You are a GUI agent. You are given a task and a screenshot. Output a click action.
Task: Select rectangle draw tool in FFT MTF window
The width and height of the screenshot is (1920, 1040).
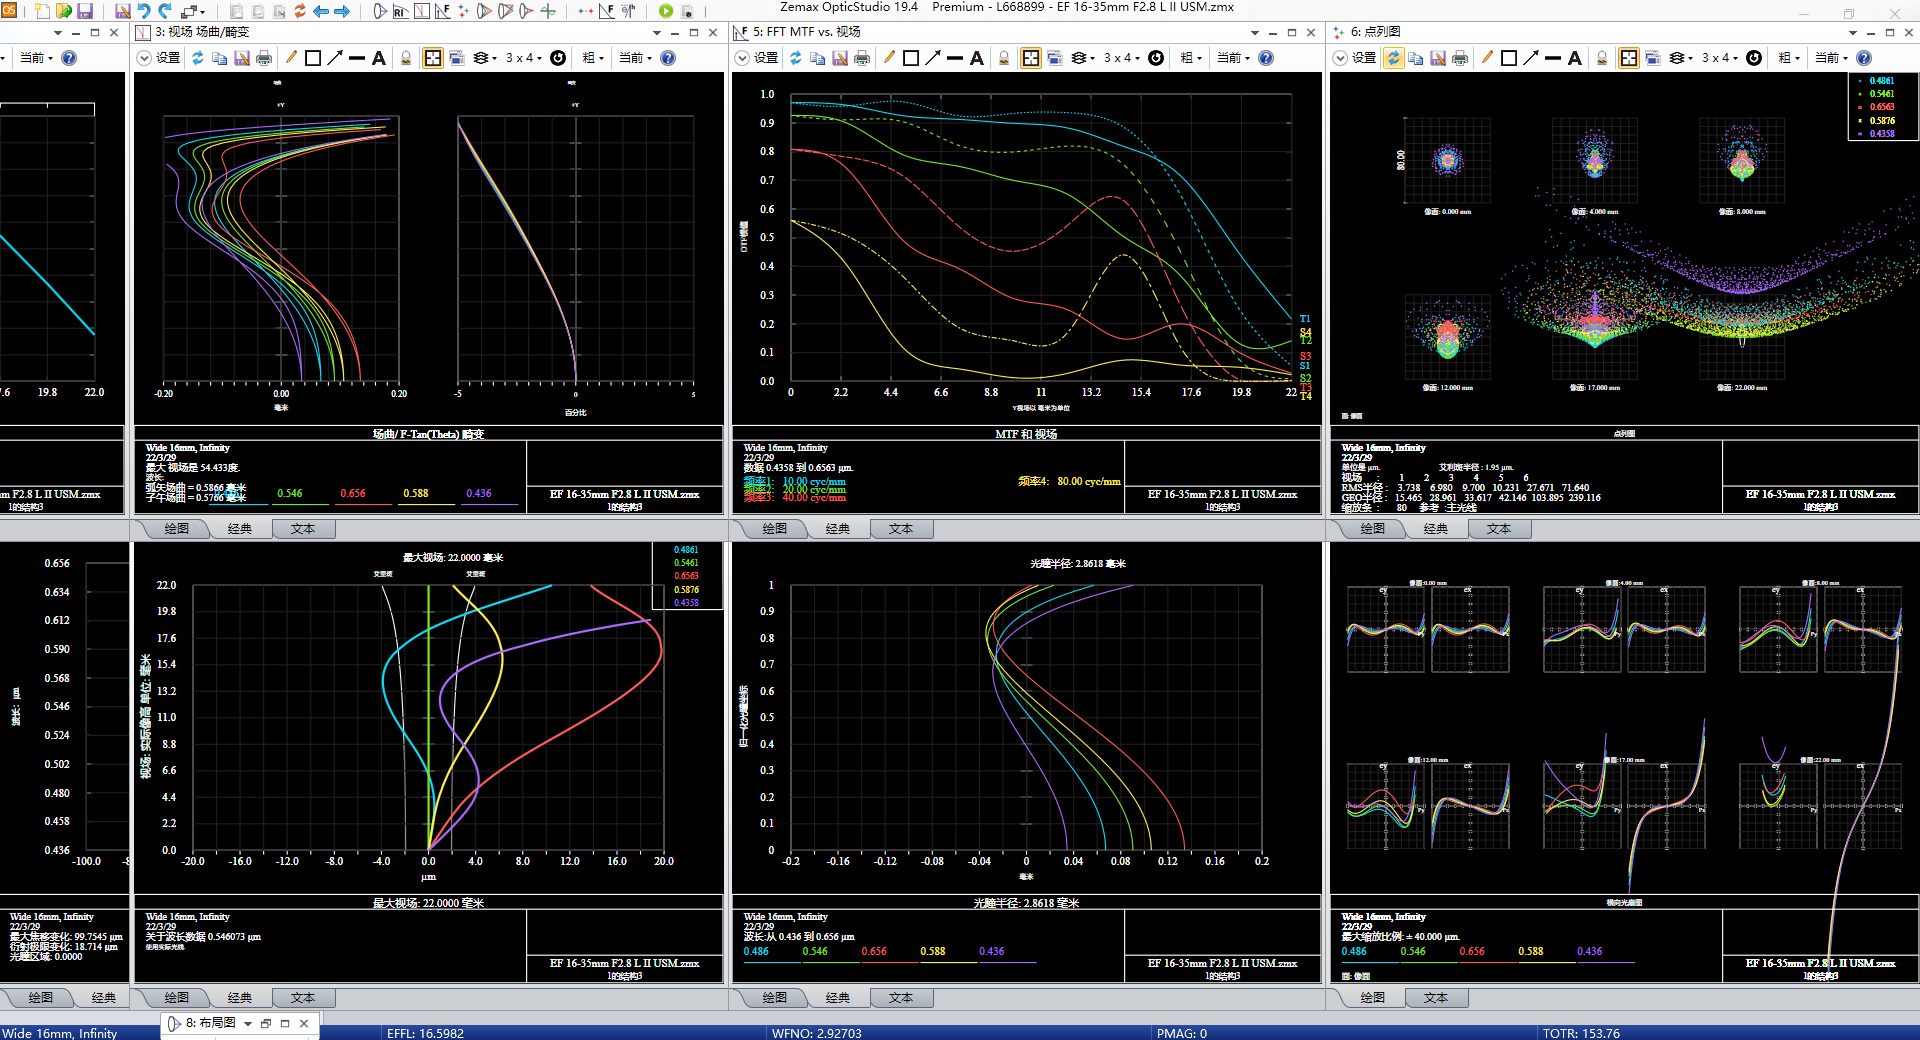911,58
